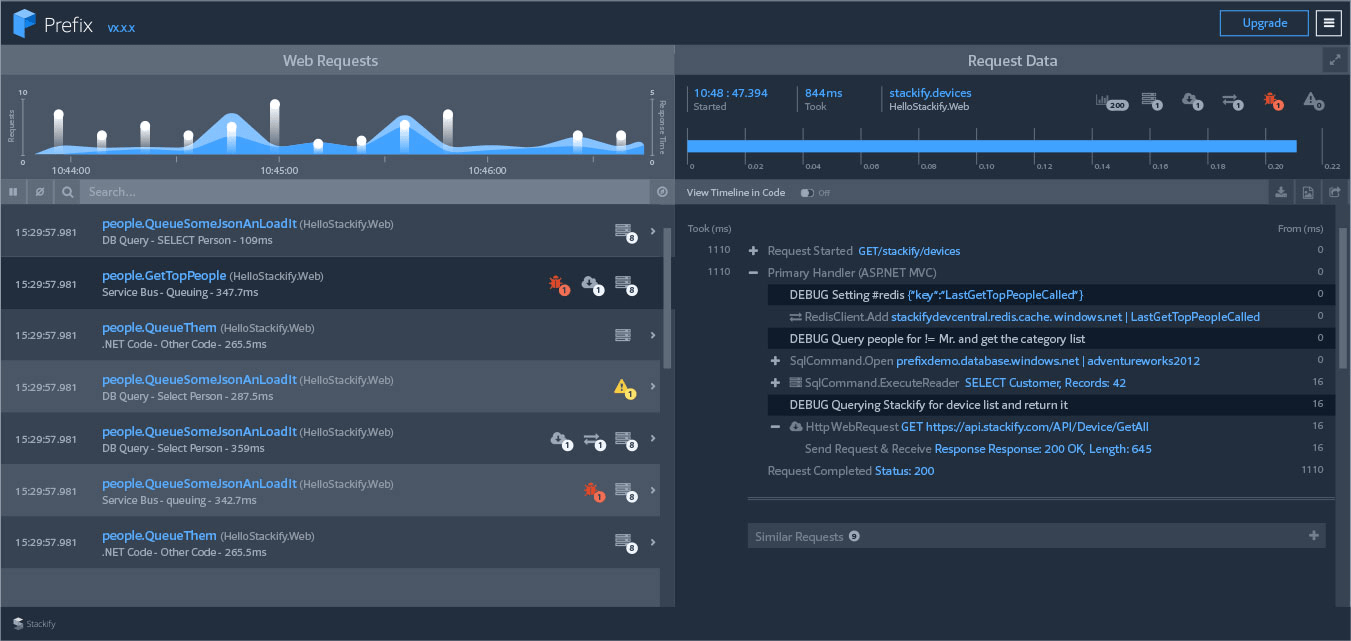Click the arrows cache icon in the request summary
The height and width of the screenshot is (641, 1351).
click(x=1231, y=101)
